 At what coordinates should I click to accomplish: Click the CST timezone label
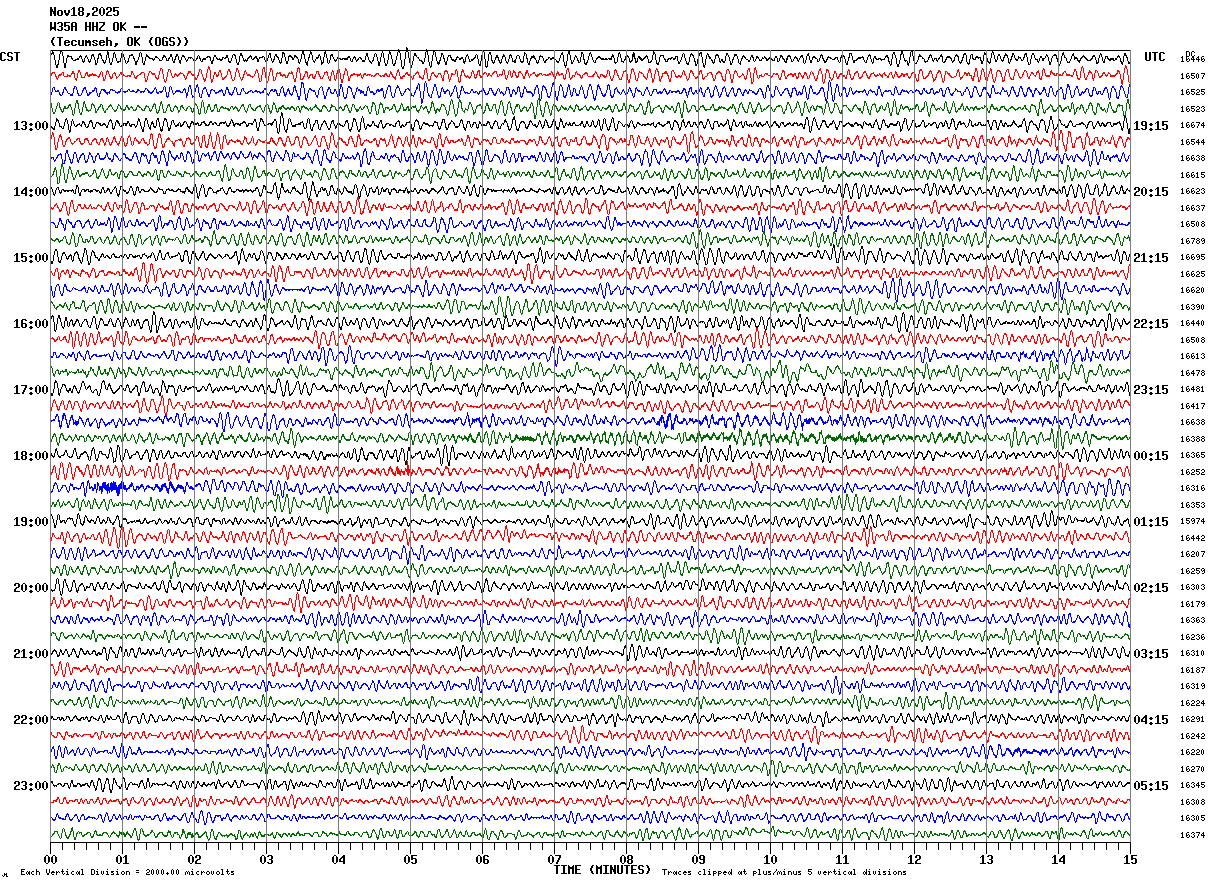pyautogui.click(x=10, y=57)
